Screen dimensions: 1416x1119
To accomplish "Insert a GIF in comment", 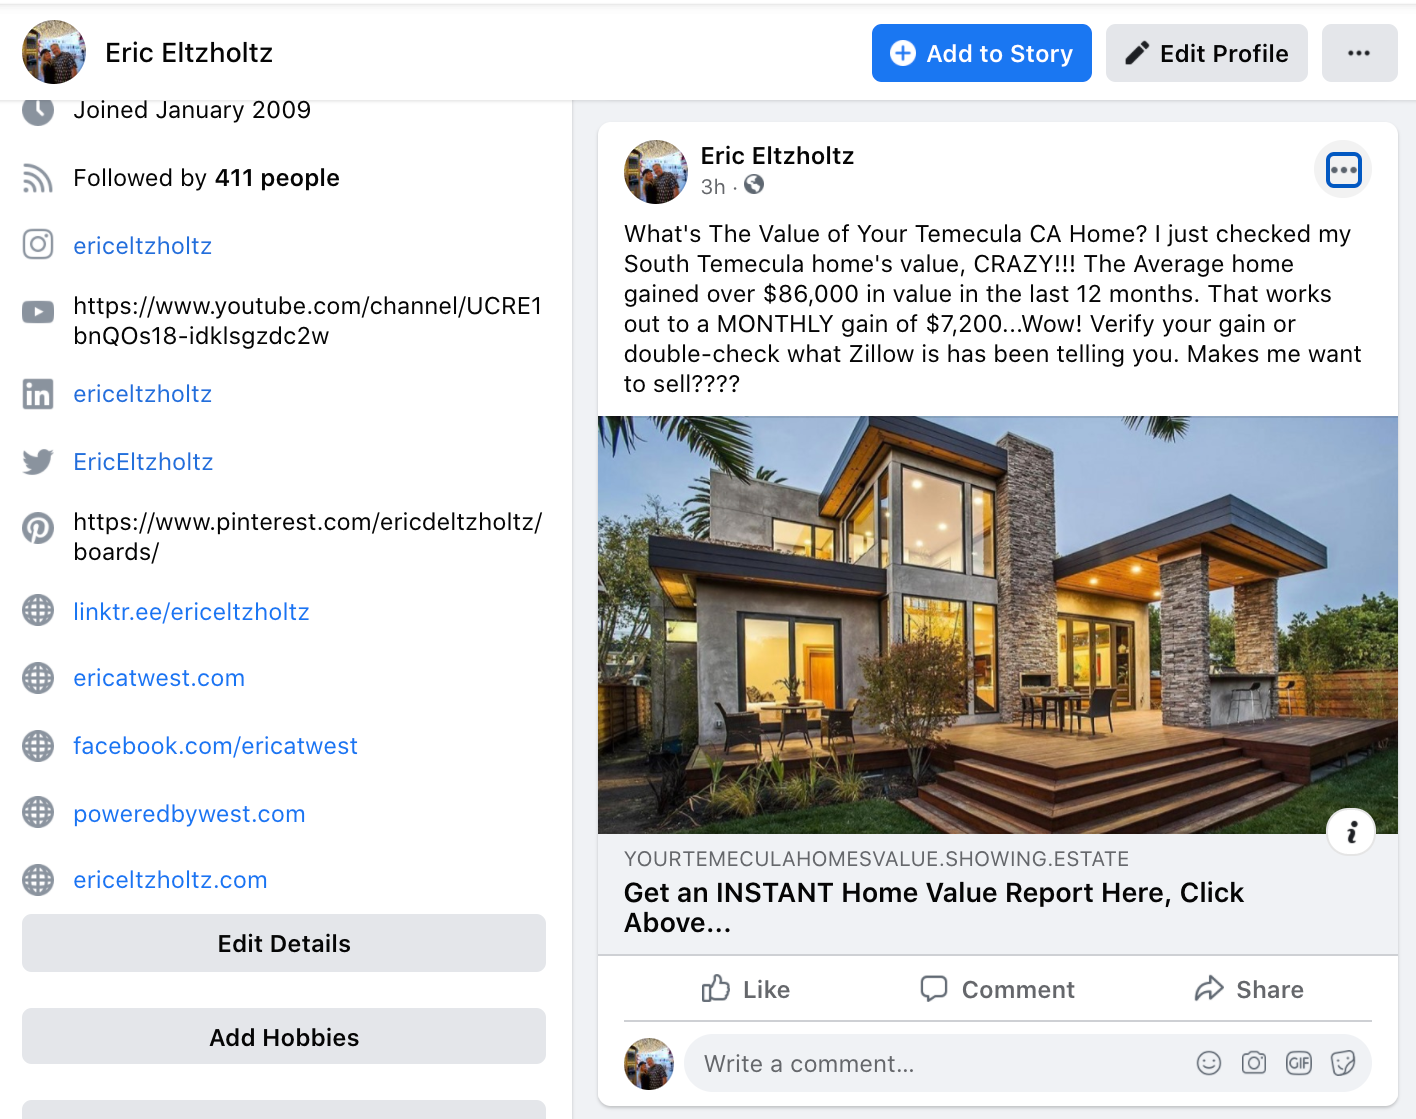I will (x=1299, y=1063).
